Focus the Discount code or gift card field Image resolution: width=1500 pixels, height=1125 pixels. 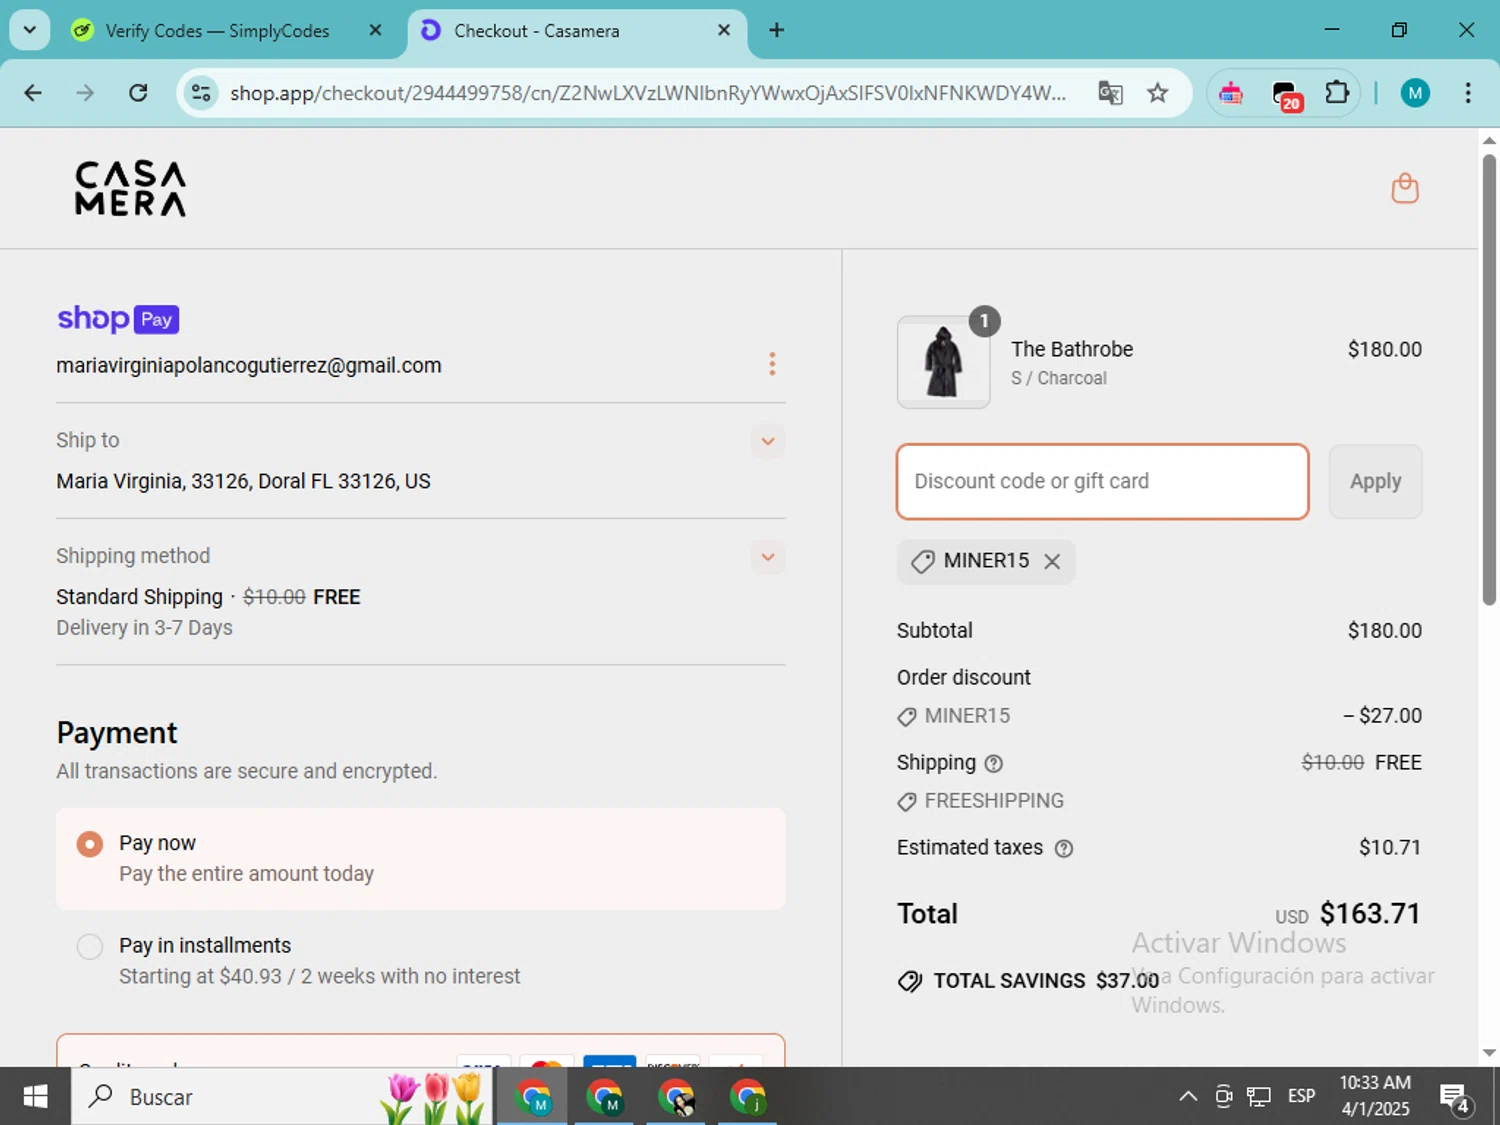(x=1103, y=482)
